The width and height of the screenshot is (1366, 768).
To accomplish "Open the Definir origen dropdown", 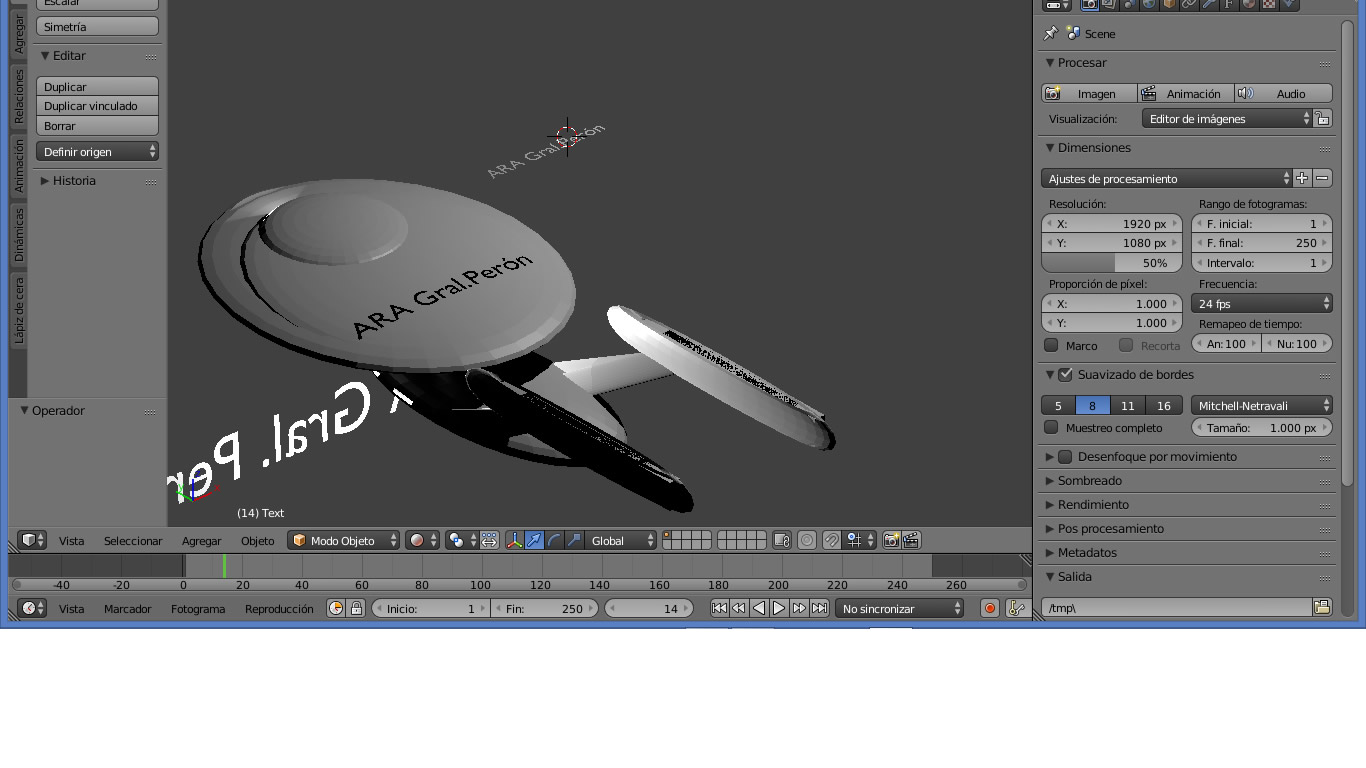I will pyautogui.click(x=97, y=151).
